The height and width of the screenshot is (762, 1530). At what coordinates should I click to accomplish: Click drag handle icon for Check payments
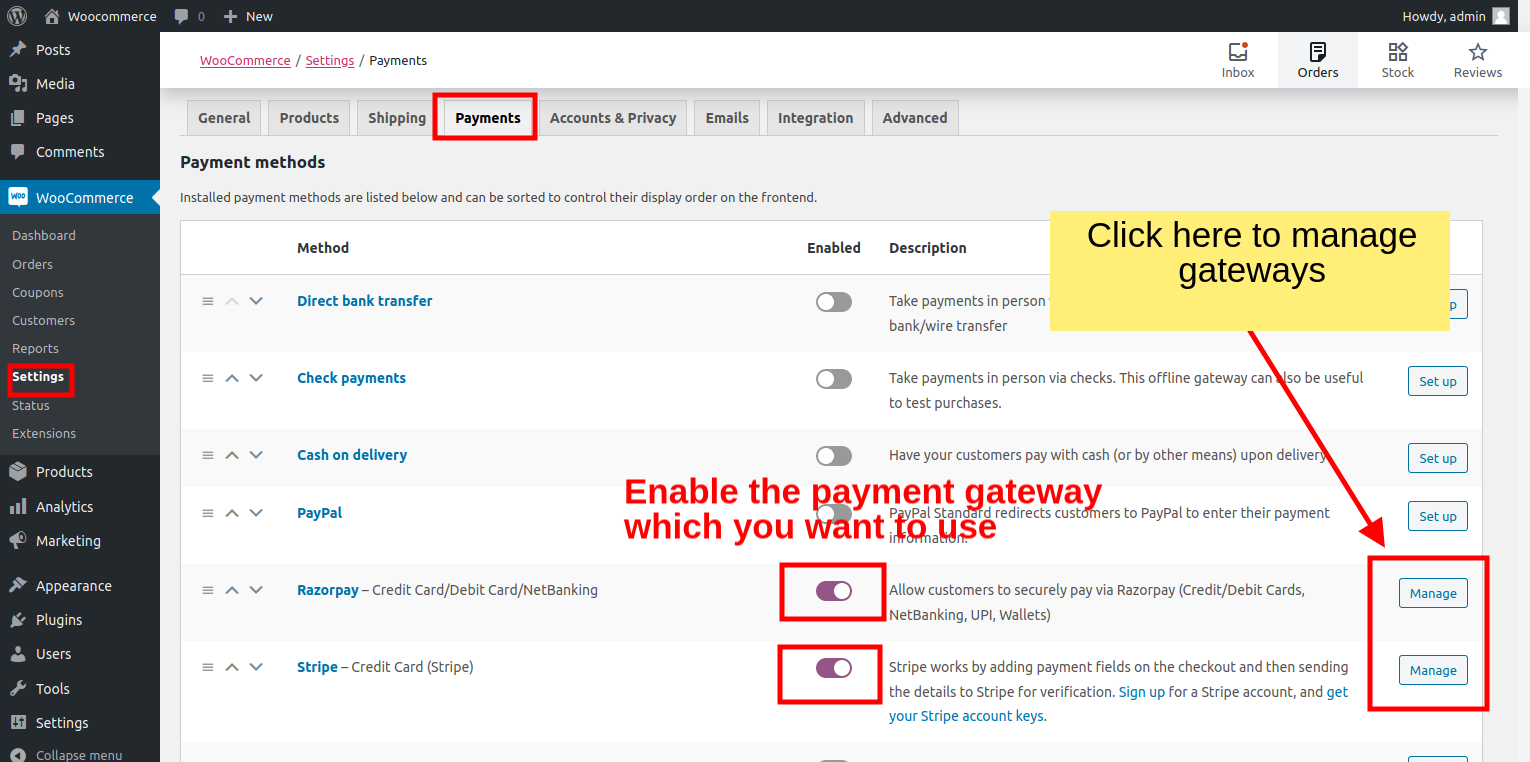pyautogui.click(x=208, y=378)
